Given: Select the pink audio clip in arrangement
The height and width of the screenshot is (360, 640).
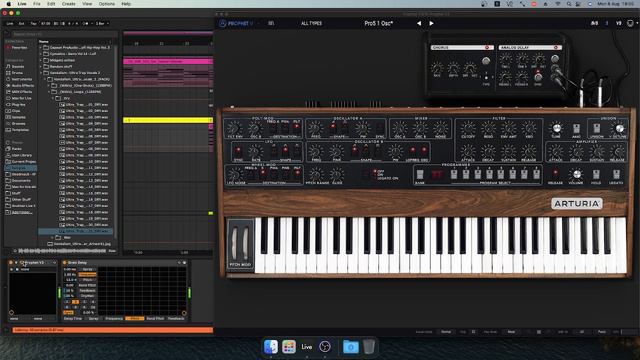Looking at the screenshot, I should click(x=168, y=61).
